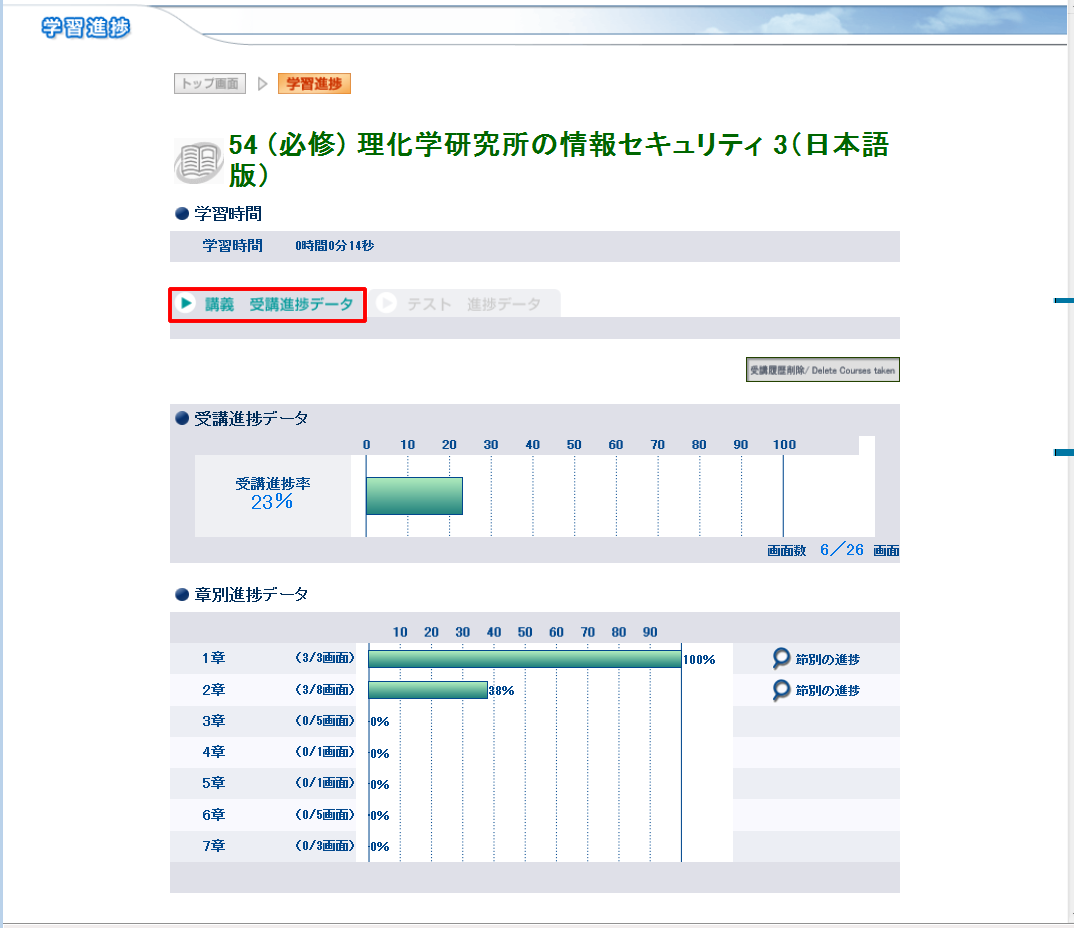1074x928 pixels.
Task: Click the 100% label of 1章
Action: 699,660
